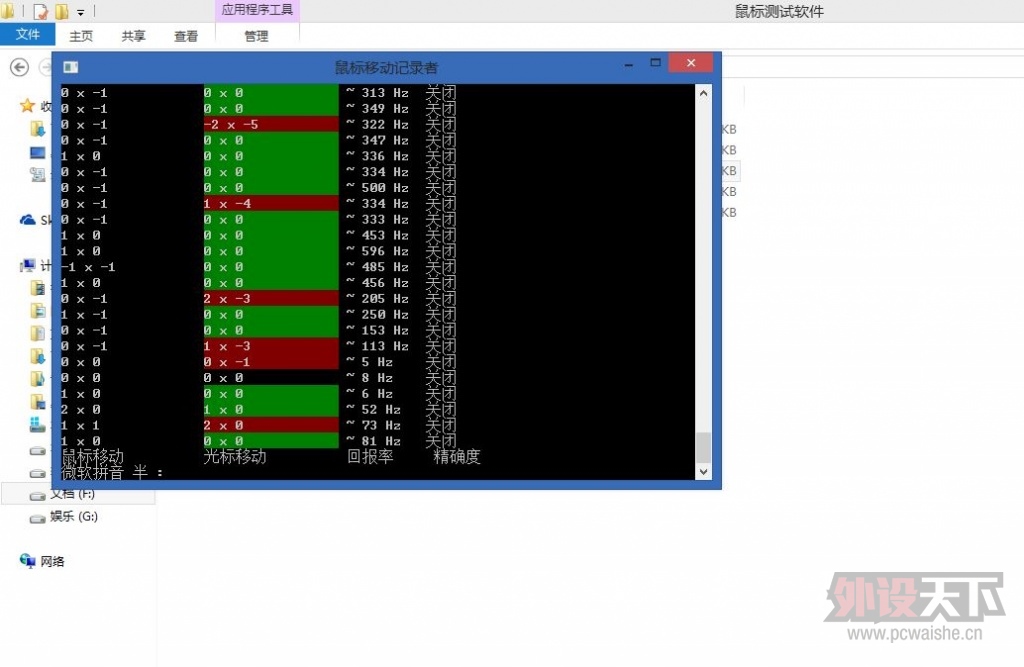Click the '~ 81 Hz' report rate value
The width and height of the screenshot is (1024, 667).
point(374,441)
